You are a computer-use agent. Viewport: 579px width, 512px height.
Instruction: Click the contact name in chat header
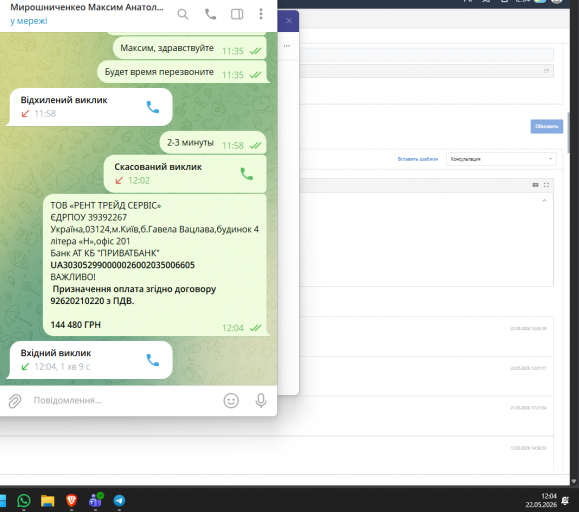point(87,7)
